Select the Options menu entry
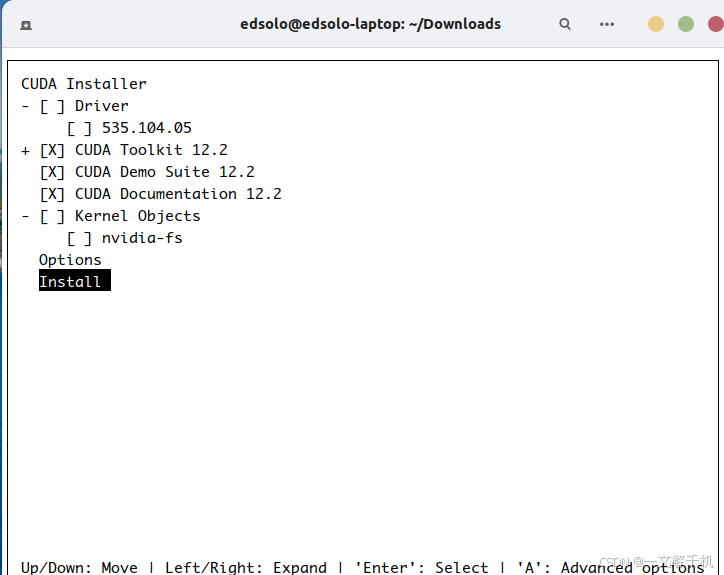724x575 pixels. coord(70,260)
